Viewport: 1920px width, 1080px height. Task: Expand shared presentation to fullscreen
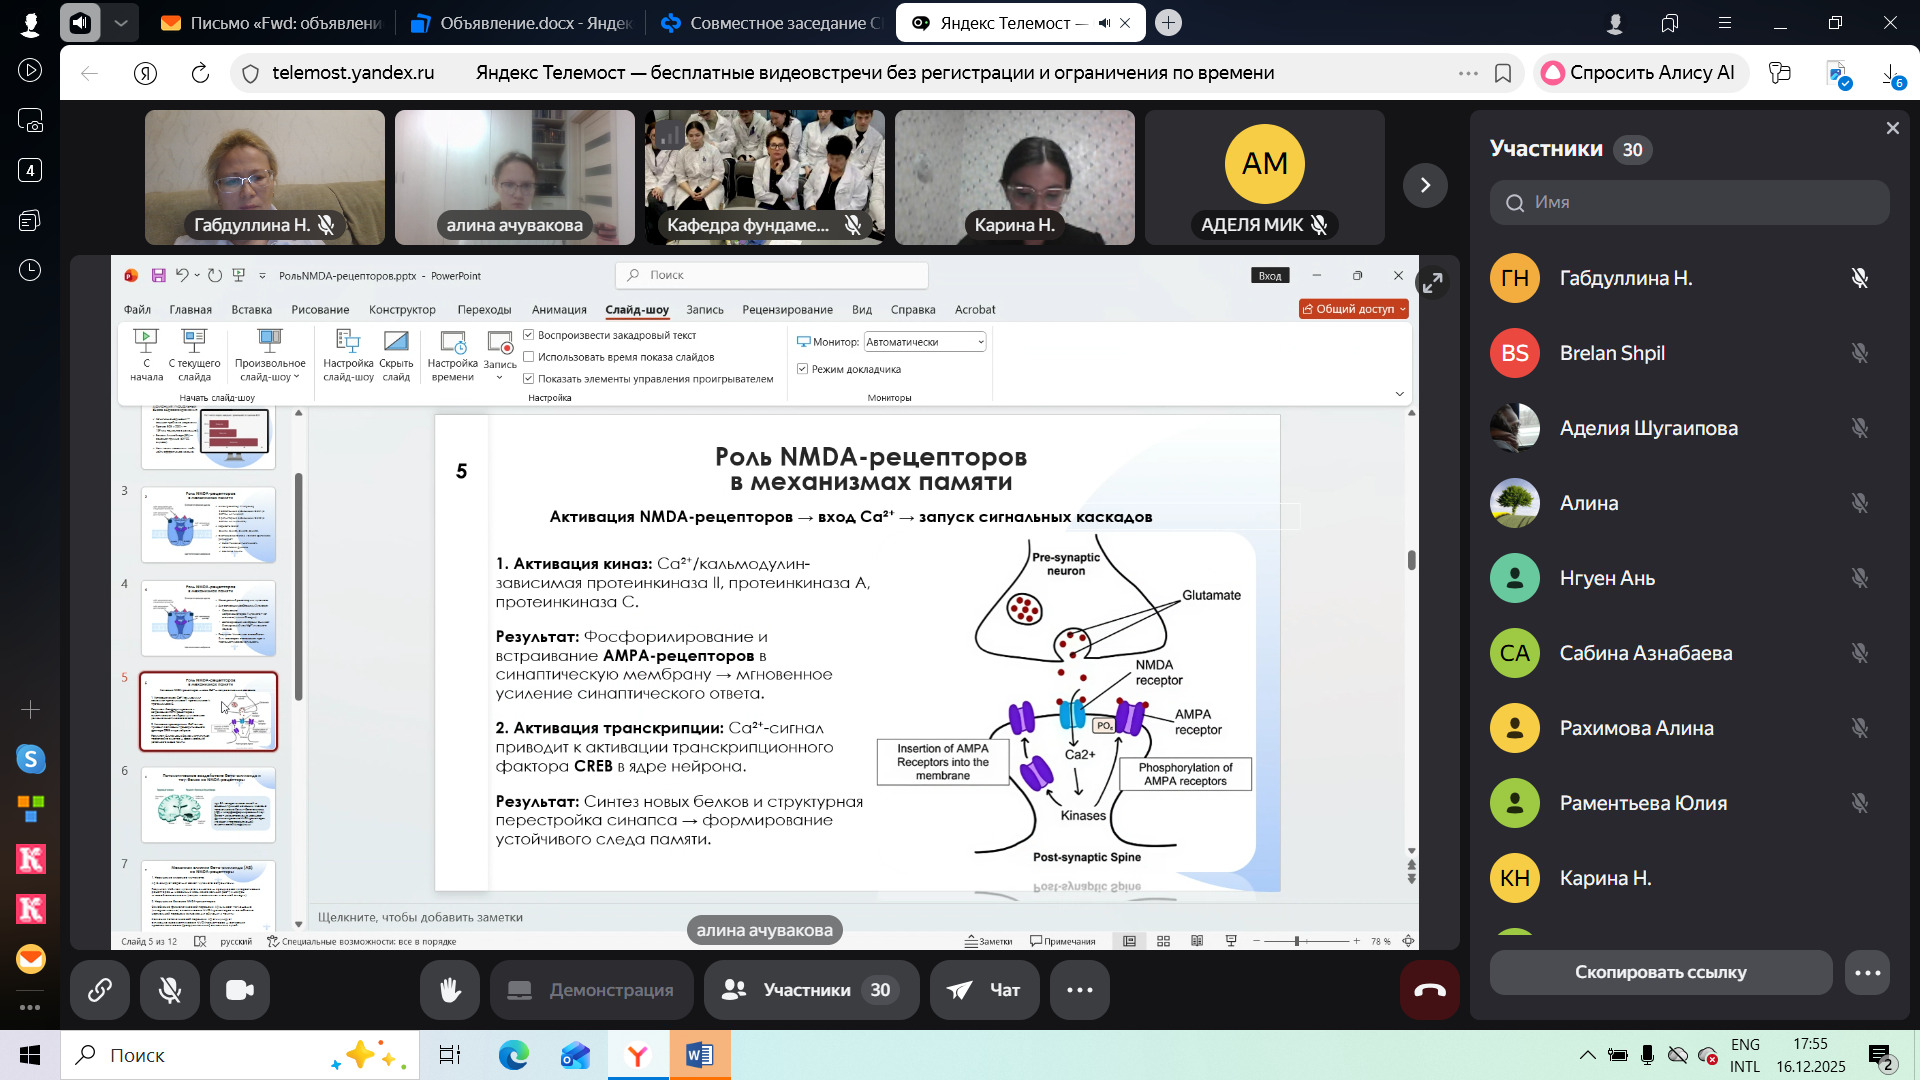(1433, 283)
